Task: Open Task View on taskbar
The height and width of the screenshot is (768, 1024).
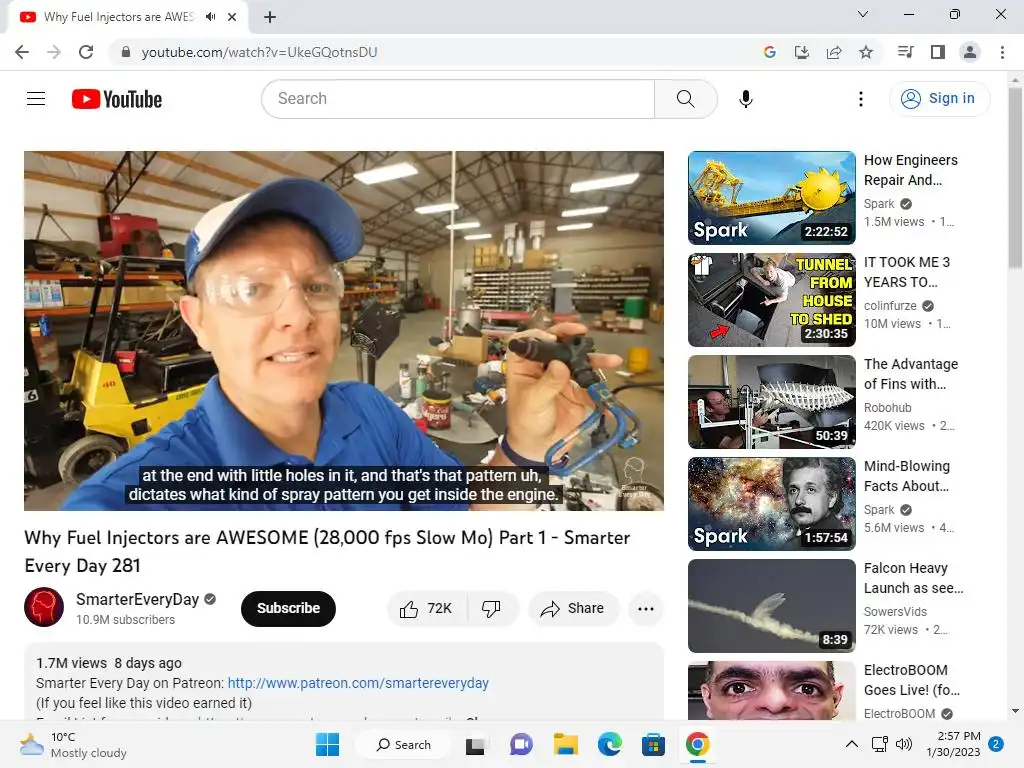Action: click(x=475, y=744)
